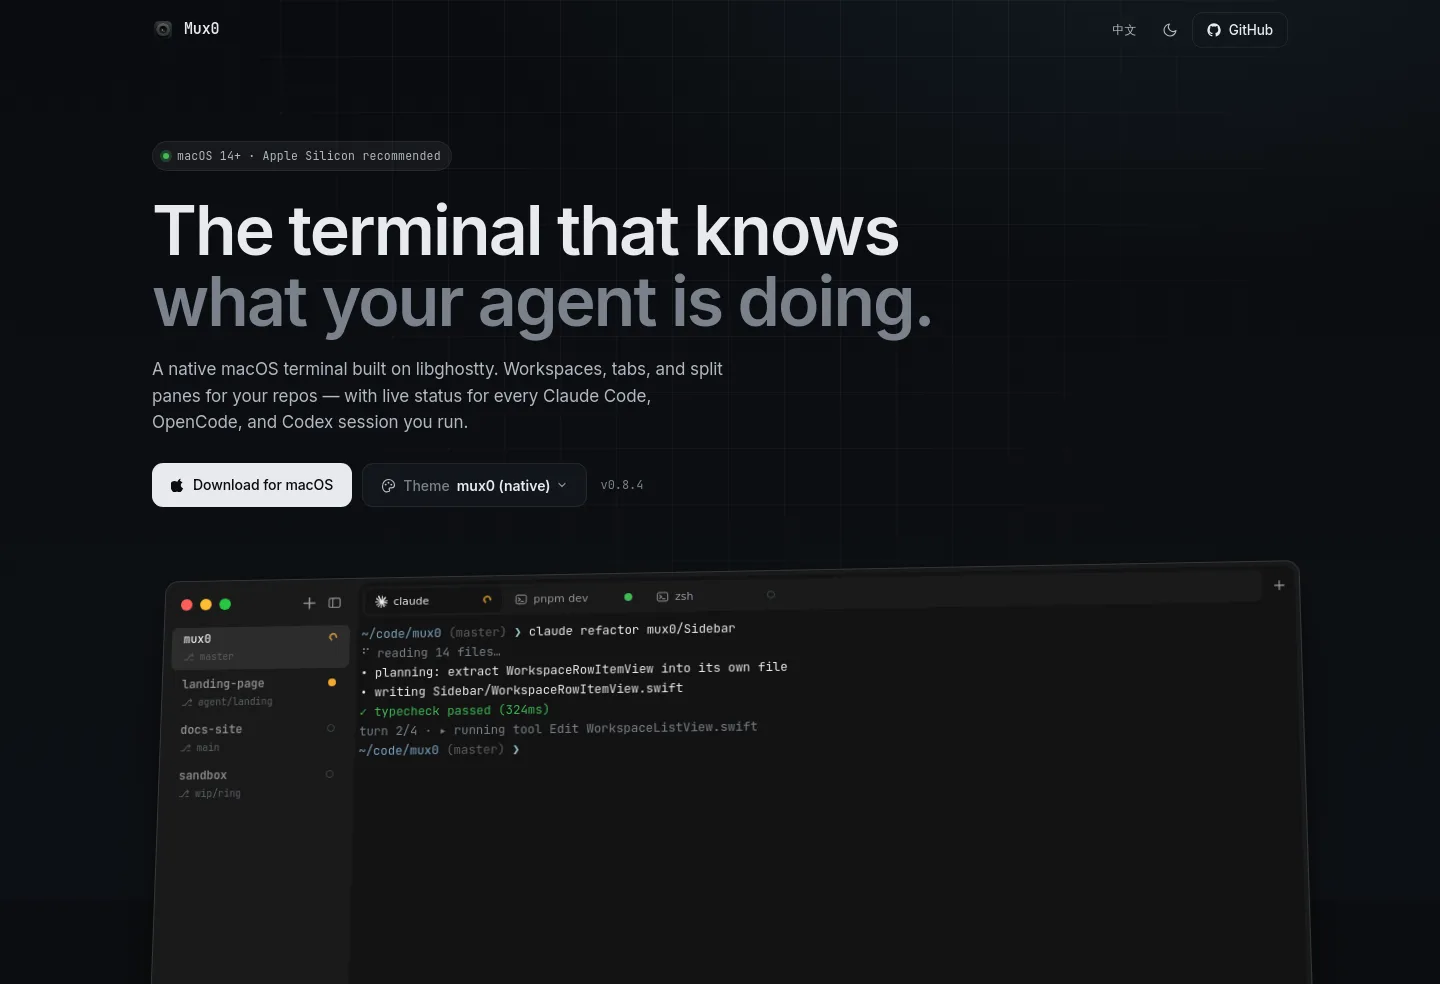Select the docs-site workspace
Image resolution: width=1440 pixels, height=984 pixels.
[x=258, y=738]
